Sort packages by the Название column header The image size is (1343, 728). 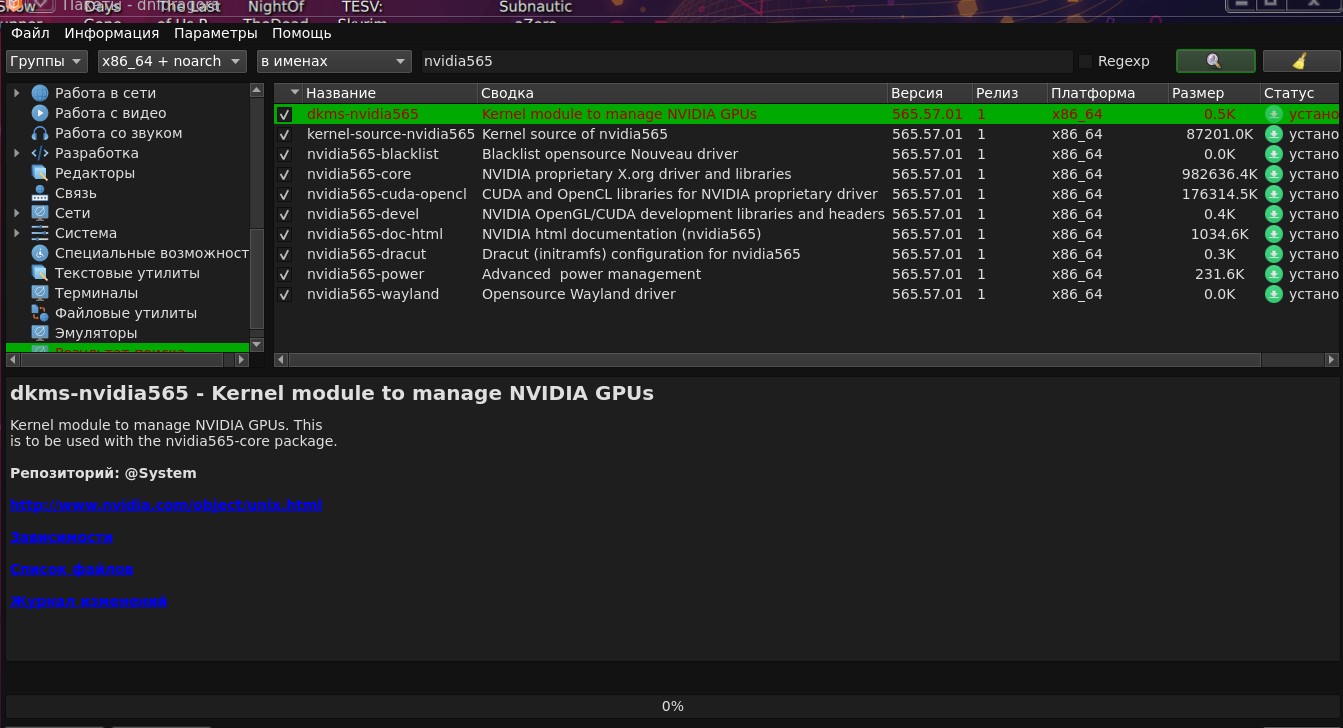point(390,93)
